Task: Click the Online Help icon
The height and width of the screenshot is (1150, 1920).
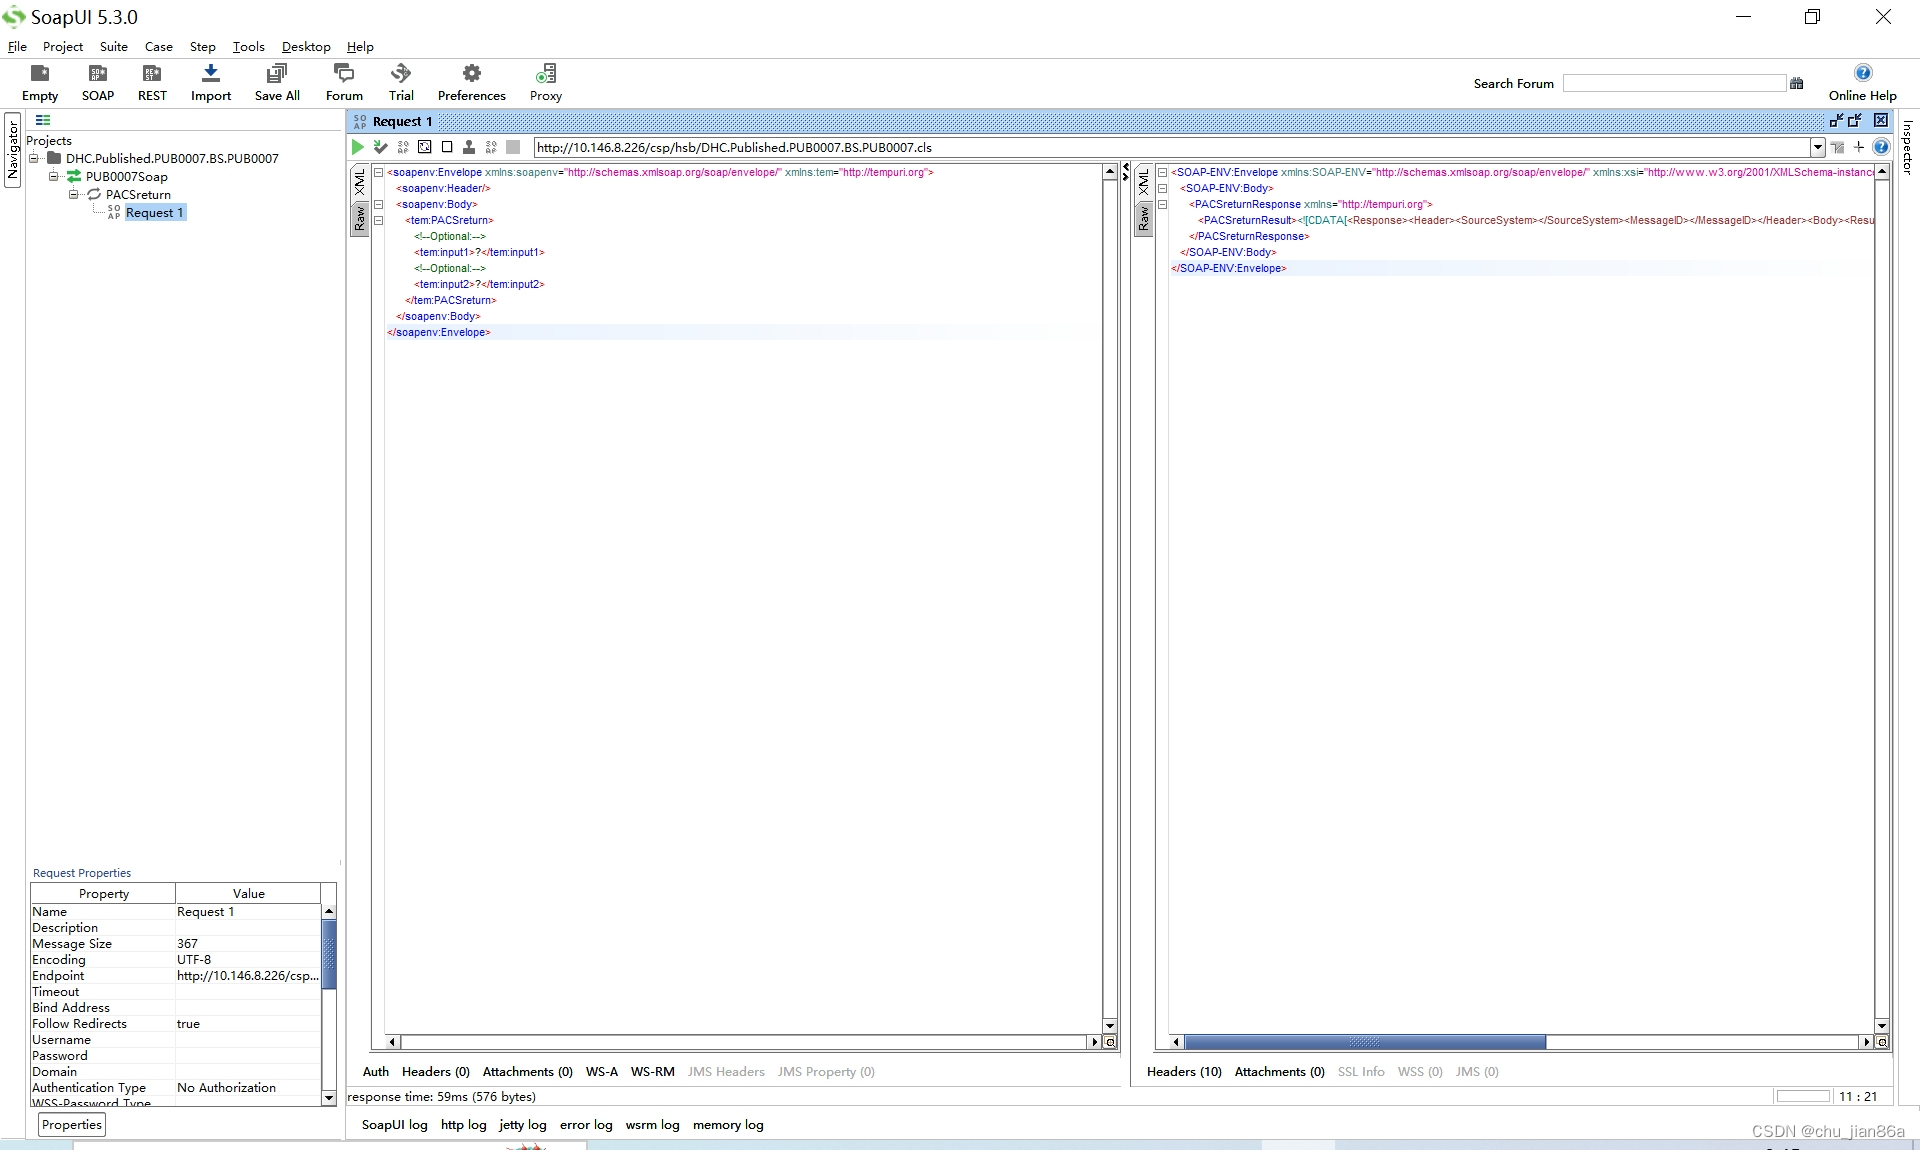Action: tap(1863, 73)
